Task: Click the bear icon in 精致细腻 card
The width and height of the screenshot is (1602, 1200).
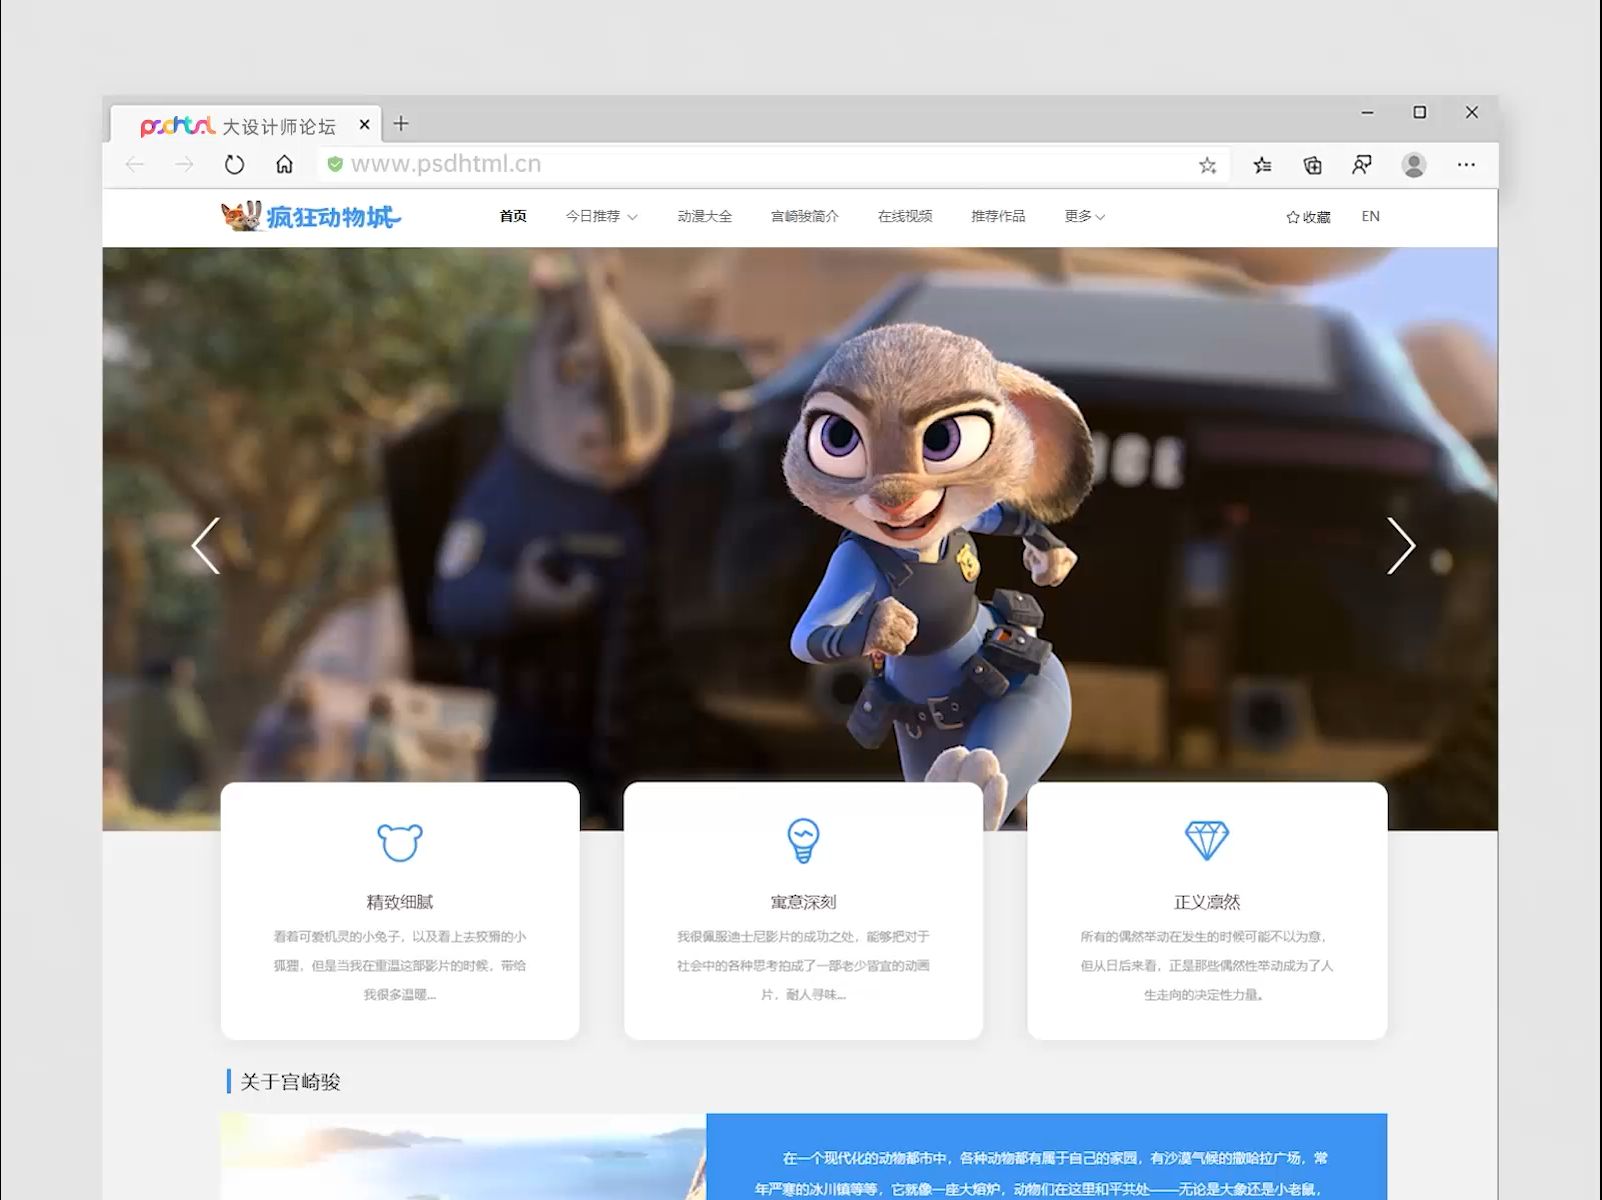Action: point(400,842)
